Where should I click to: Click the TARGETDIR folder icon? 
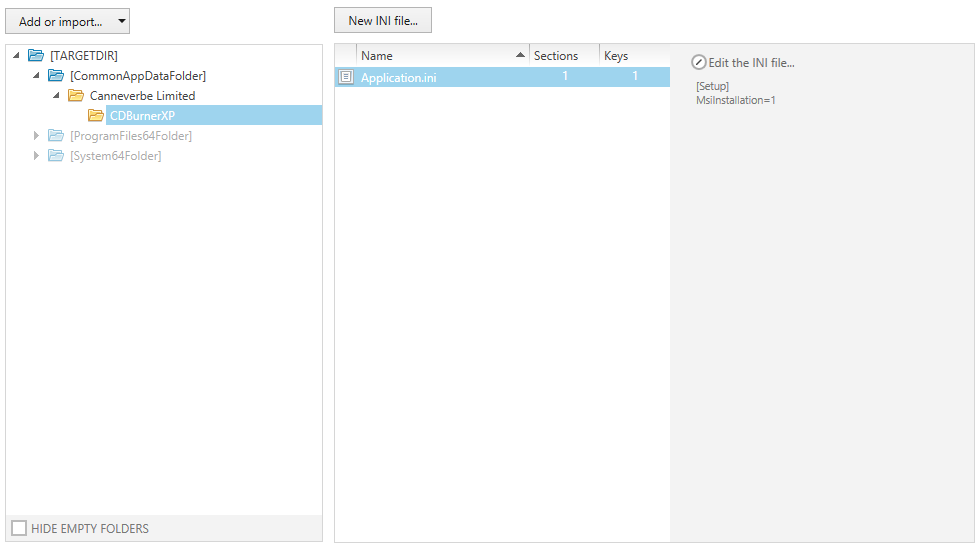36,56
